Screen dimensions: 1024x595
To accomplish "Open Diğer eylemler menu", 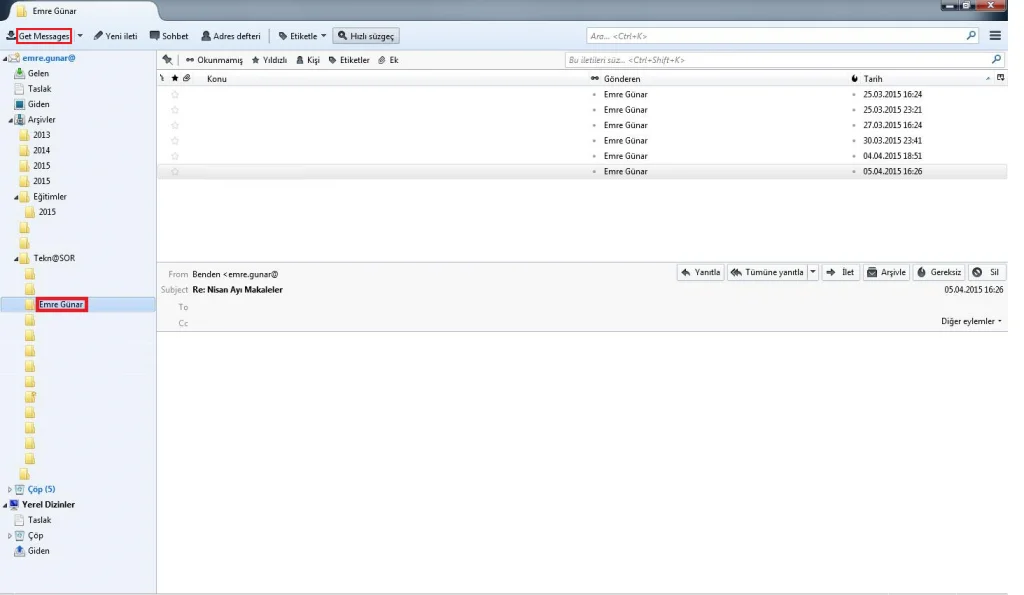I will [972, 321].
